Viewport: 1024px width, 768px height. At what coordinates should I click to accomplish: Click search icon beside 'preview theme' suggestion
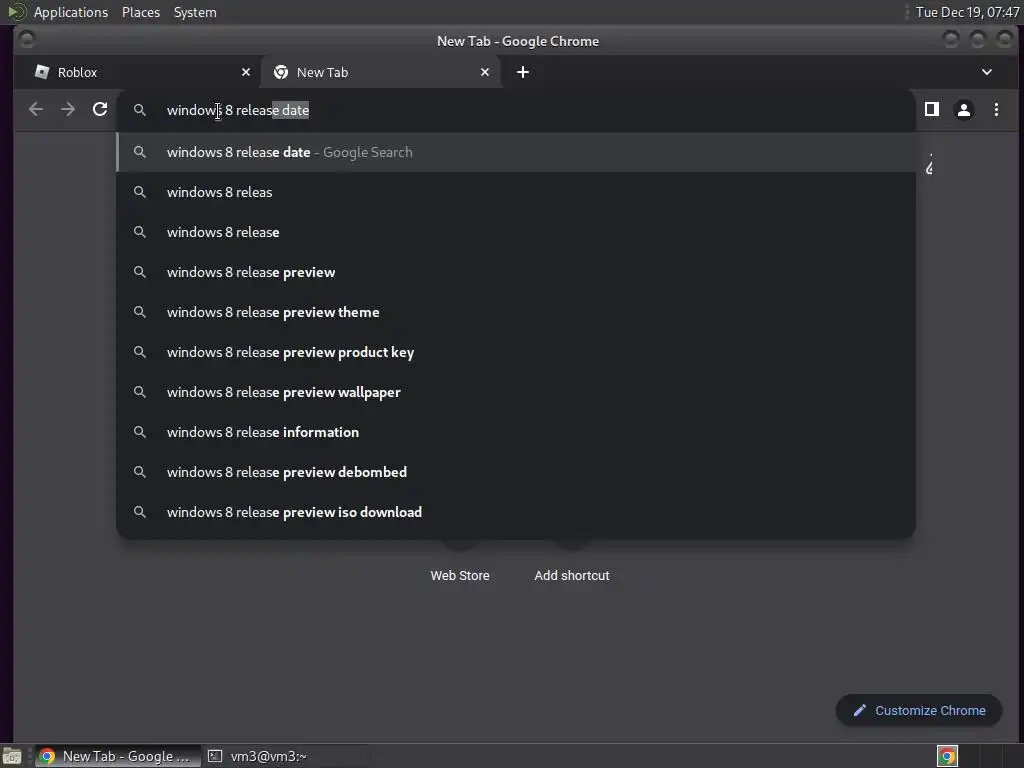point(140,312)
